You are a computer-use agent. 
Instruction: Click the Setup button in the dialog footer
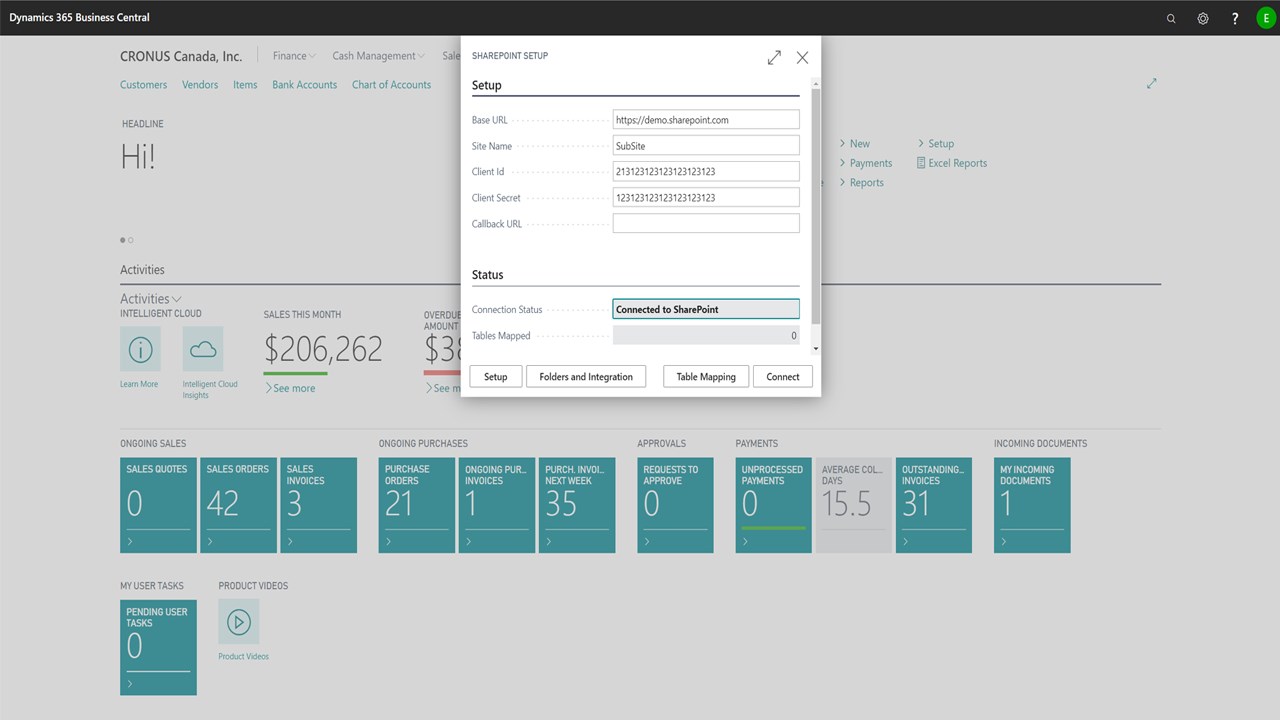tap(496, 377)
